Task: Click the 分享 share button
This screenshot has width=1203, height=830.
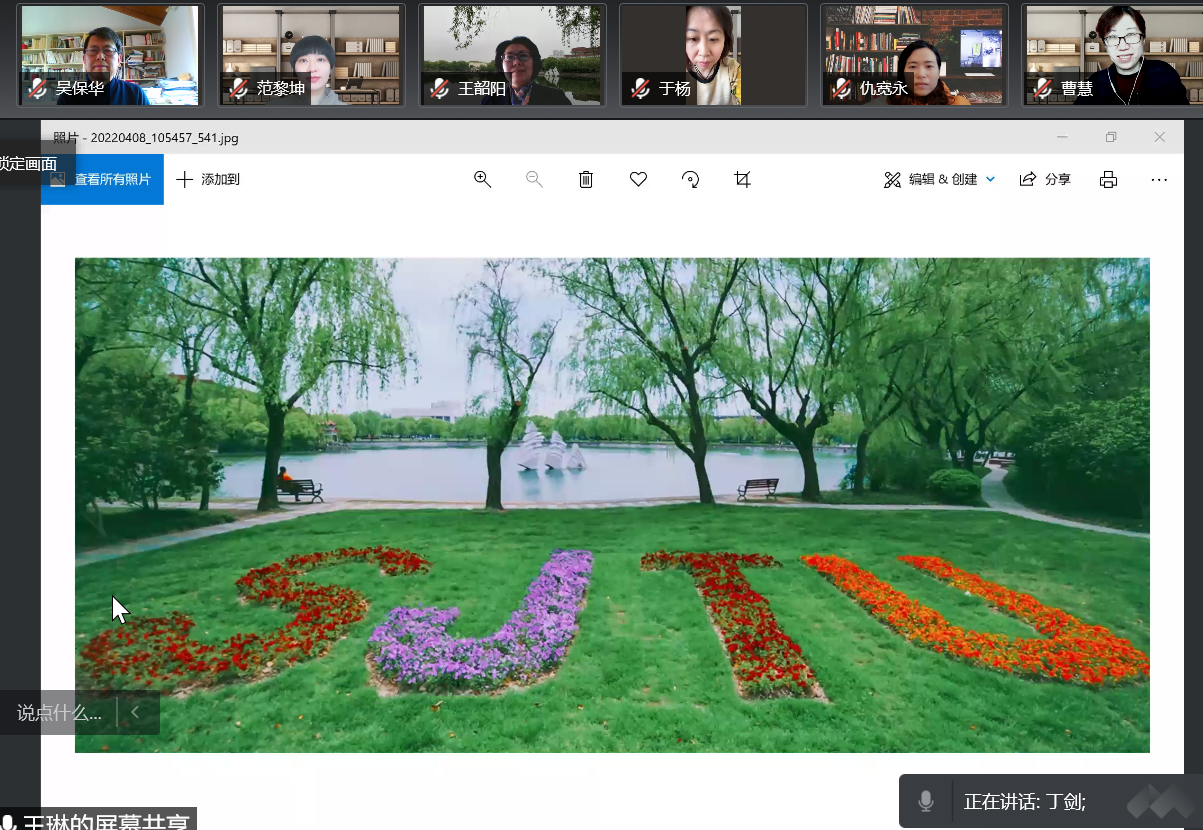Action: (x=1045, y=179)
